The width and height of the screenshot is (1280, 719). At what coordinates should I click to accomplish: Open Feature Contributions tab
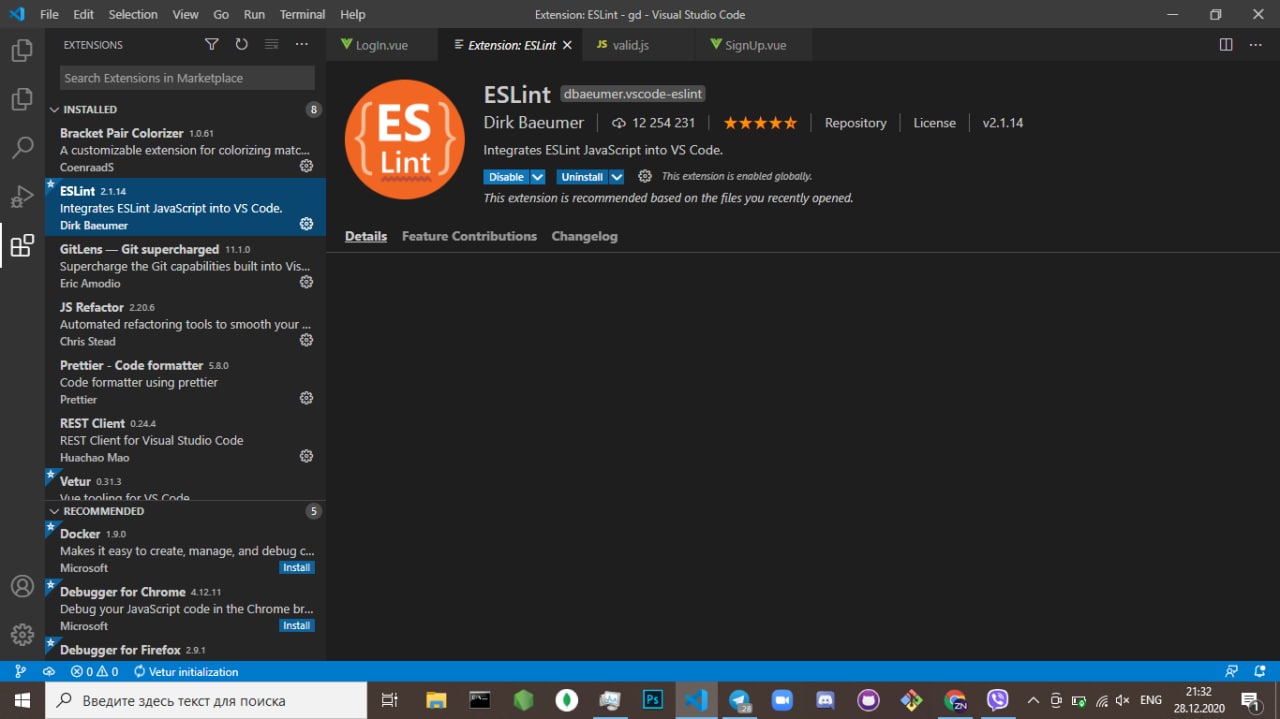469,236
